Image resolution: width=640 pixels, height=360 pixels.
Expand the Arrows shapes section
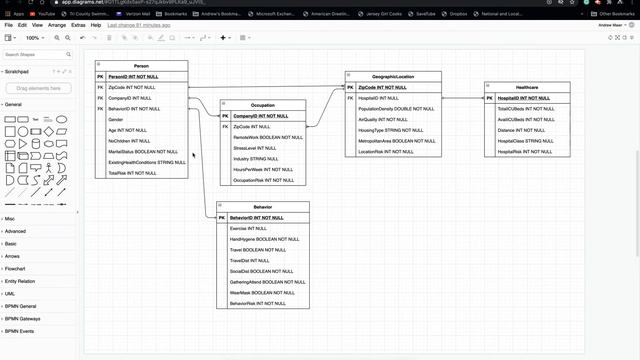(12, 256)
